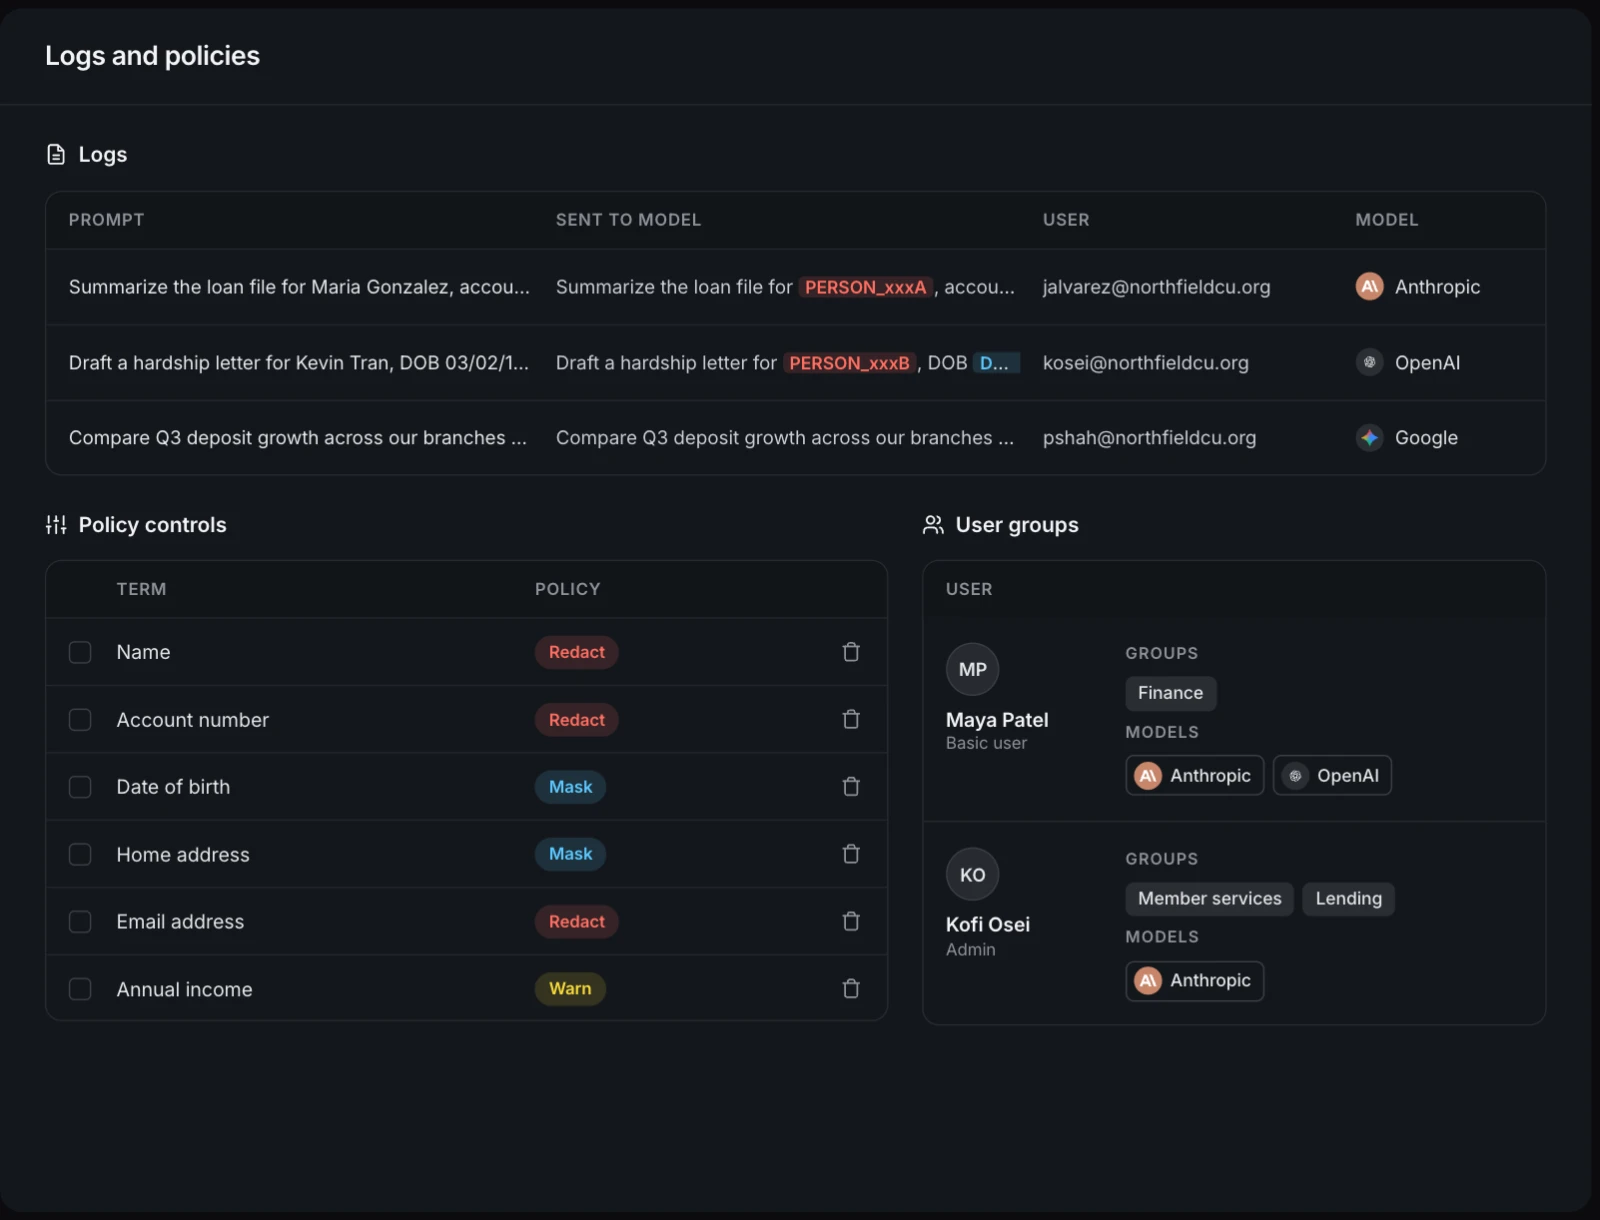Click the User groups people icon

coord(933,525)
